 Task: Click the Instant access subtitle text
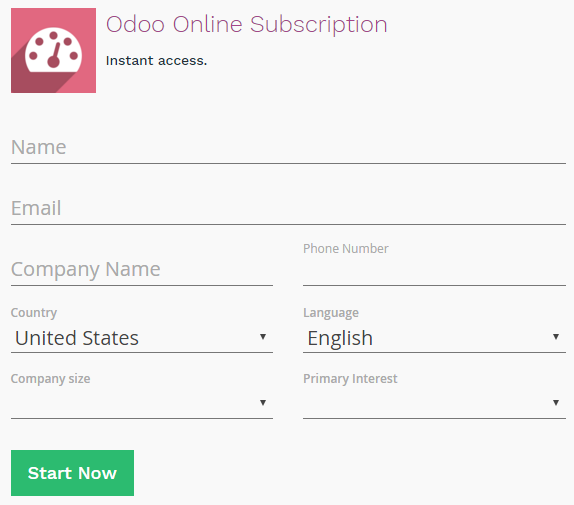coord(156,60)
